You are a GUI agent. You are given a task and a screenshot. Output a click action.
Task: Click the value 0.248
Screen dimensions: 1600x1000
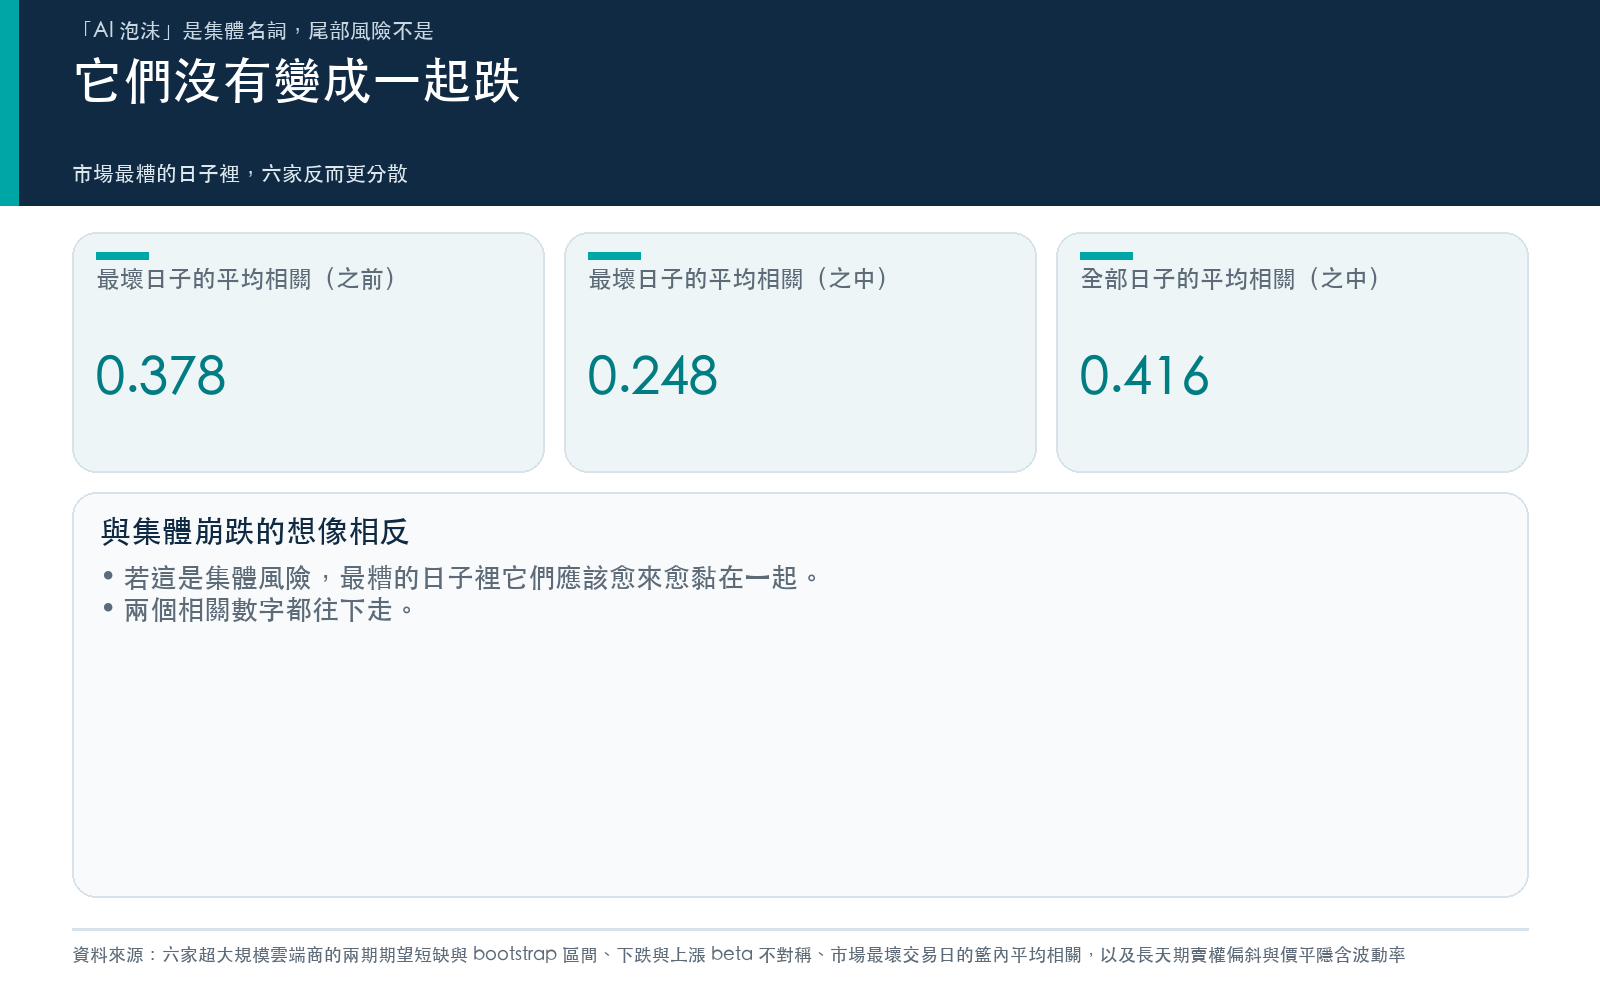pos(653,376)
